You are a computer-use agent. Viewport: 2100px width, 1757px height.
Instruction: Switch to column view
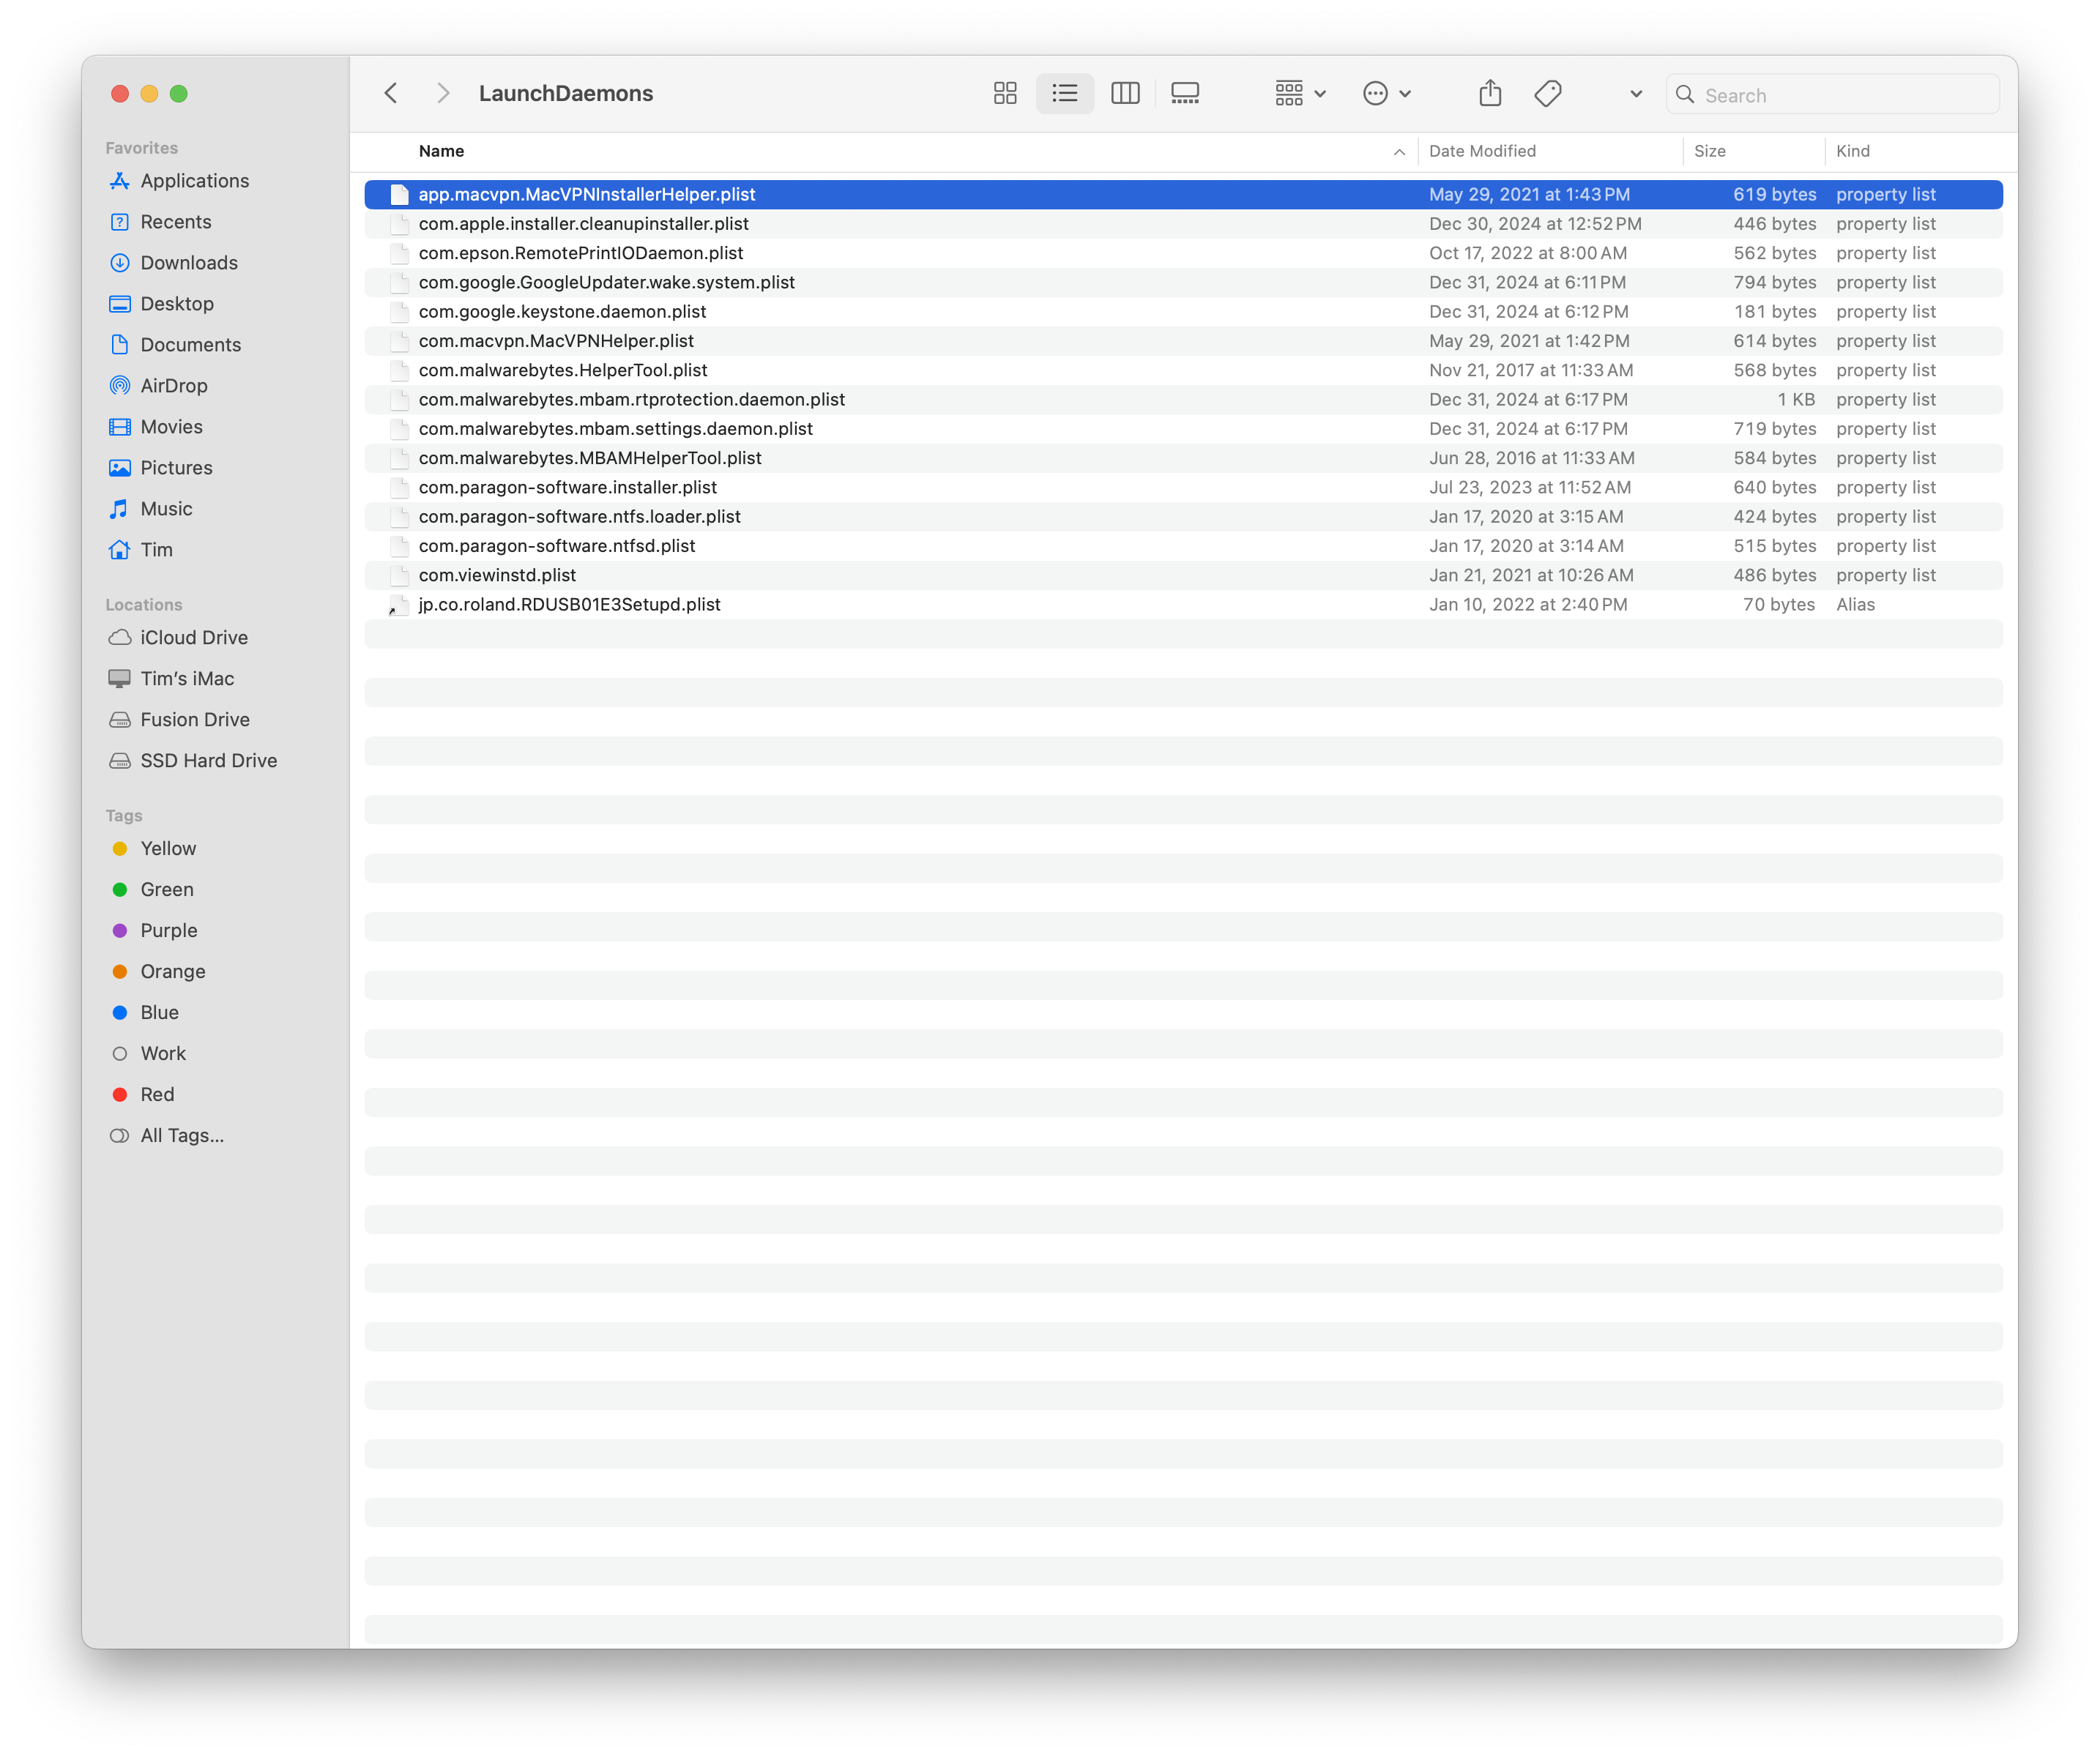pos(1125,93)
